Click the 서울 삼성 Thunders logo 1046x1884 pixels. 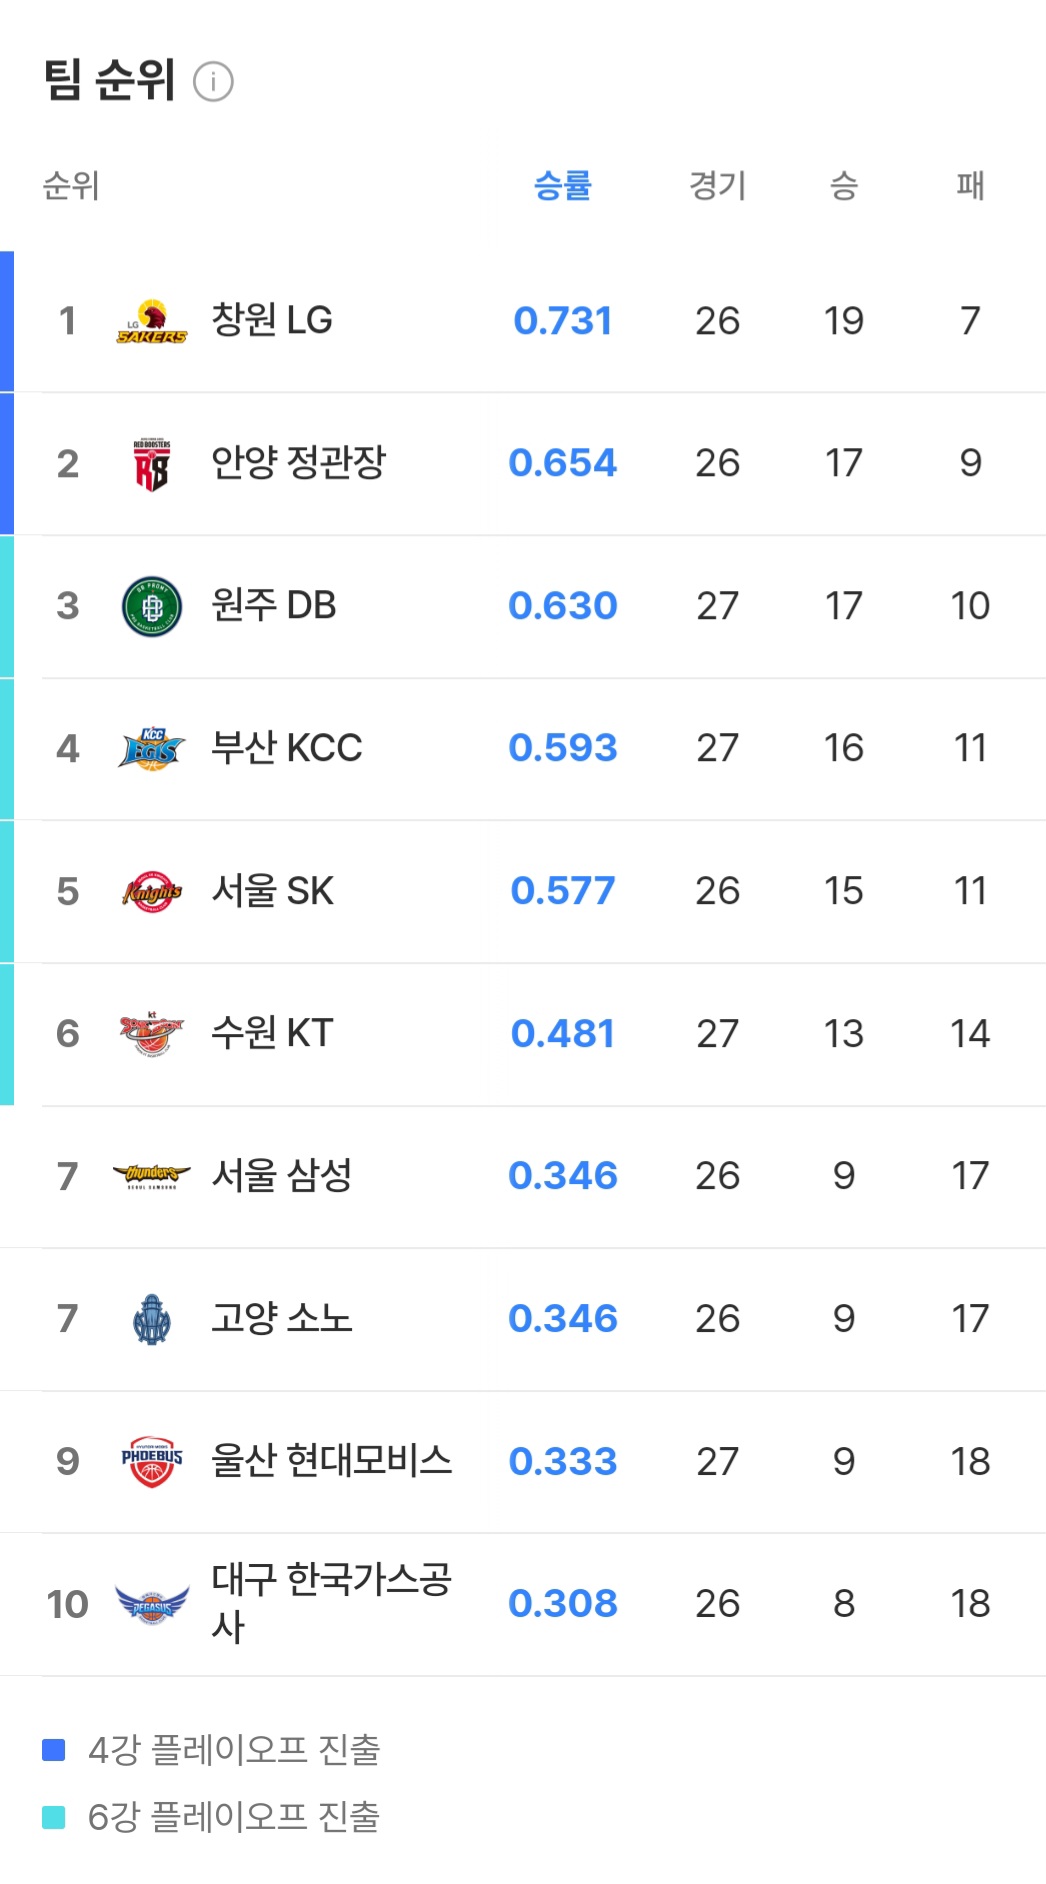tap(152, 1175)
